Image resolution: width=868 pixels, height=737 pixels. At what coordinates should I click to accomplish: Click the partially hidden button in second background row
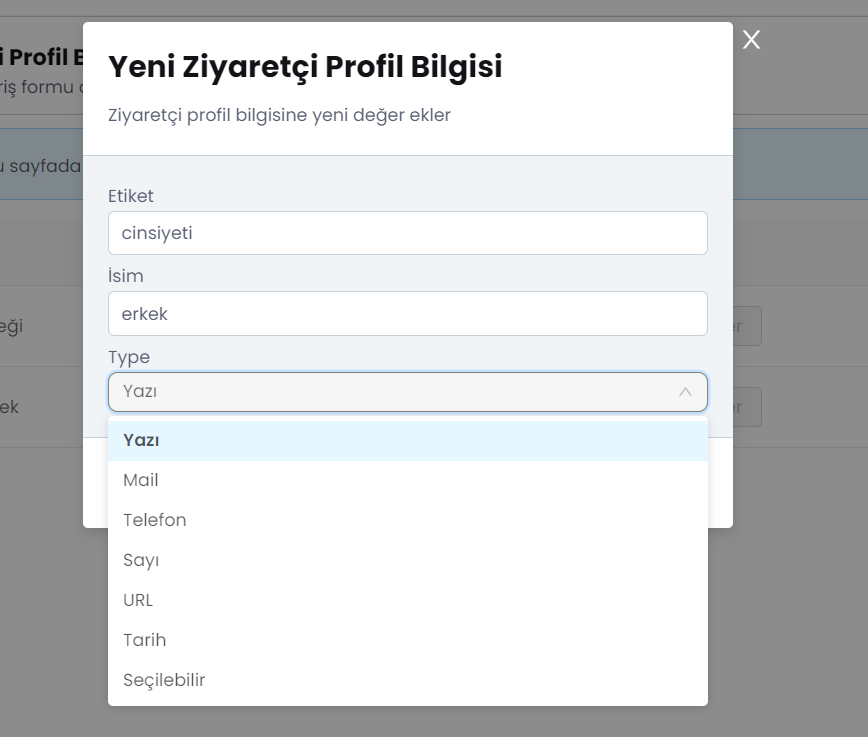pyautogui.click(x=747, y=407)
